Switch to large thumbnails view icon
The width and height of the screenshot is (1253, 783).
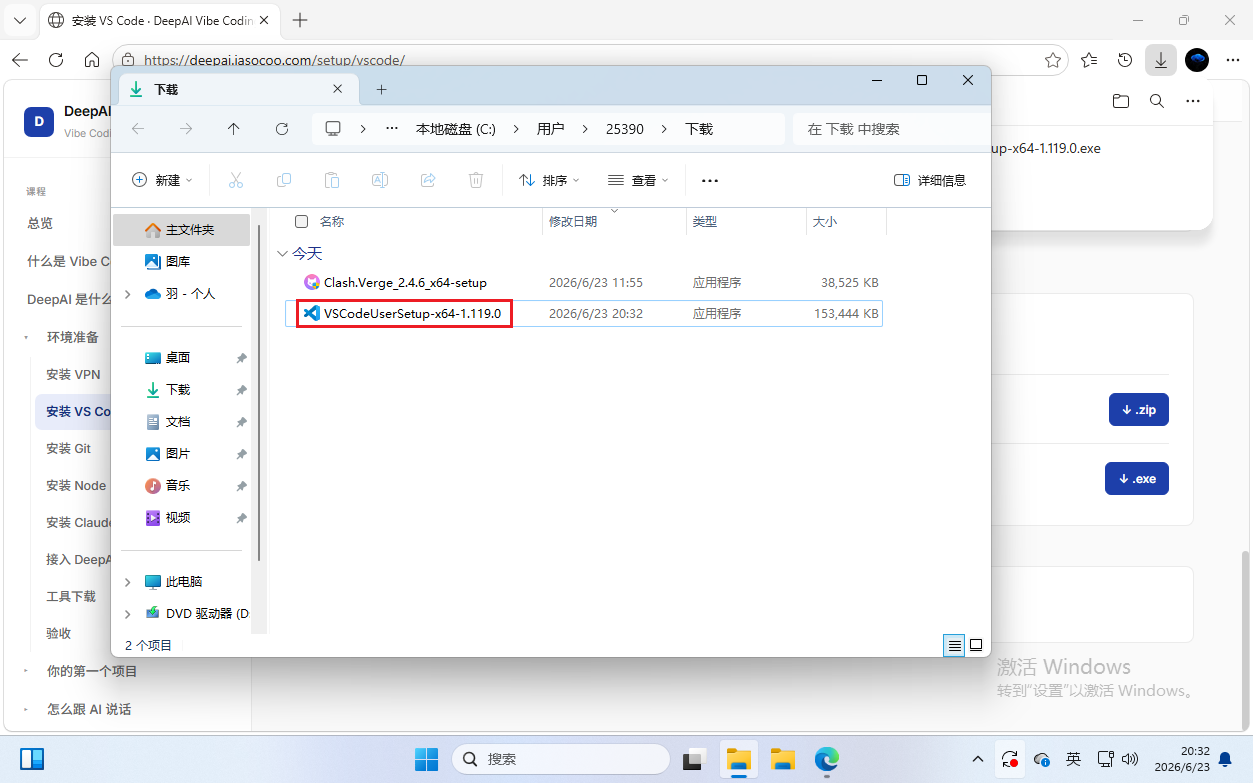[x=976, y=645]
